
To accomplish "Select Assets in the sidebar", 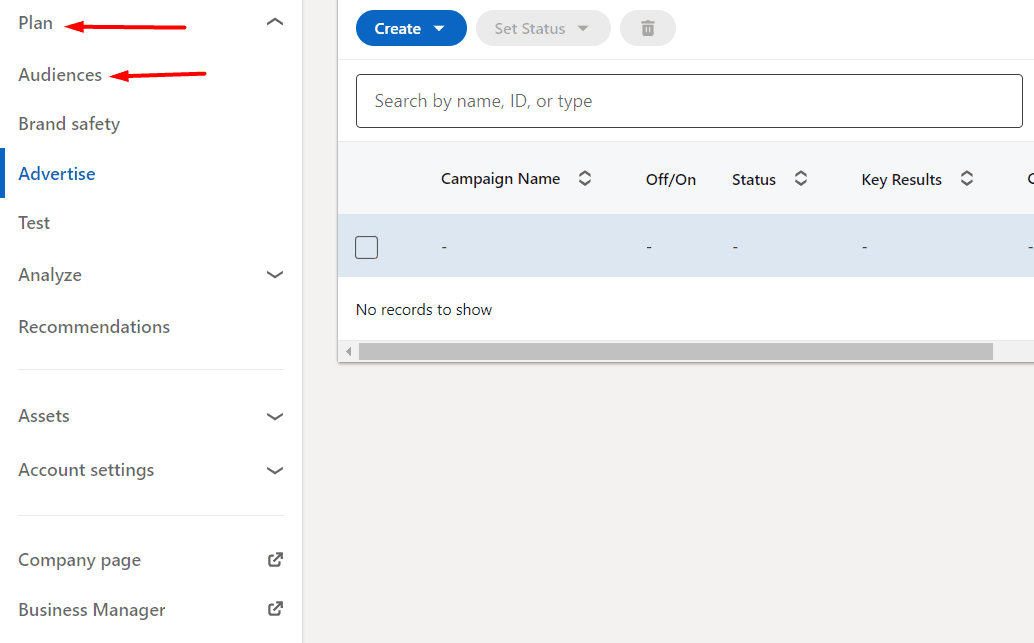I will pos(44,416).
